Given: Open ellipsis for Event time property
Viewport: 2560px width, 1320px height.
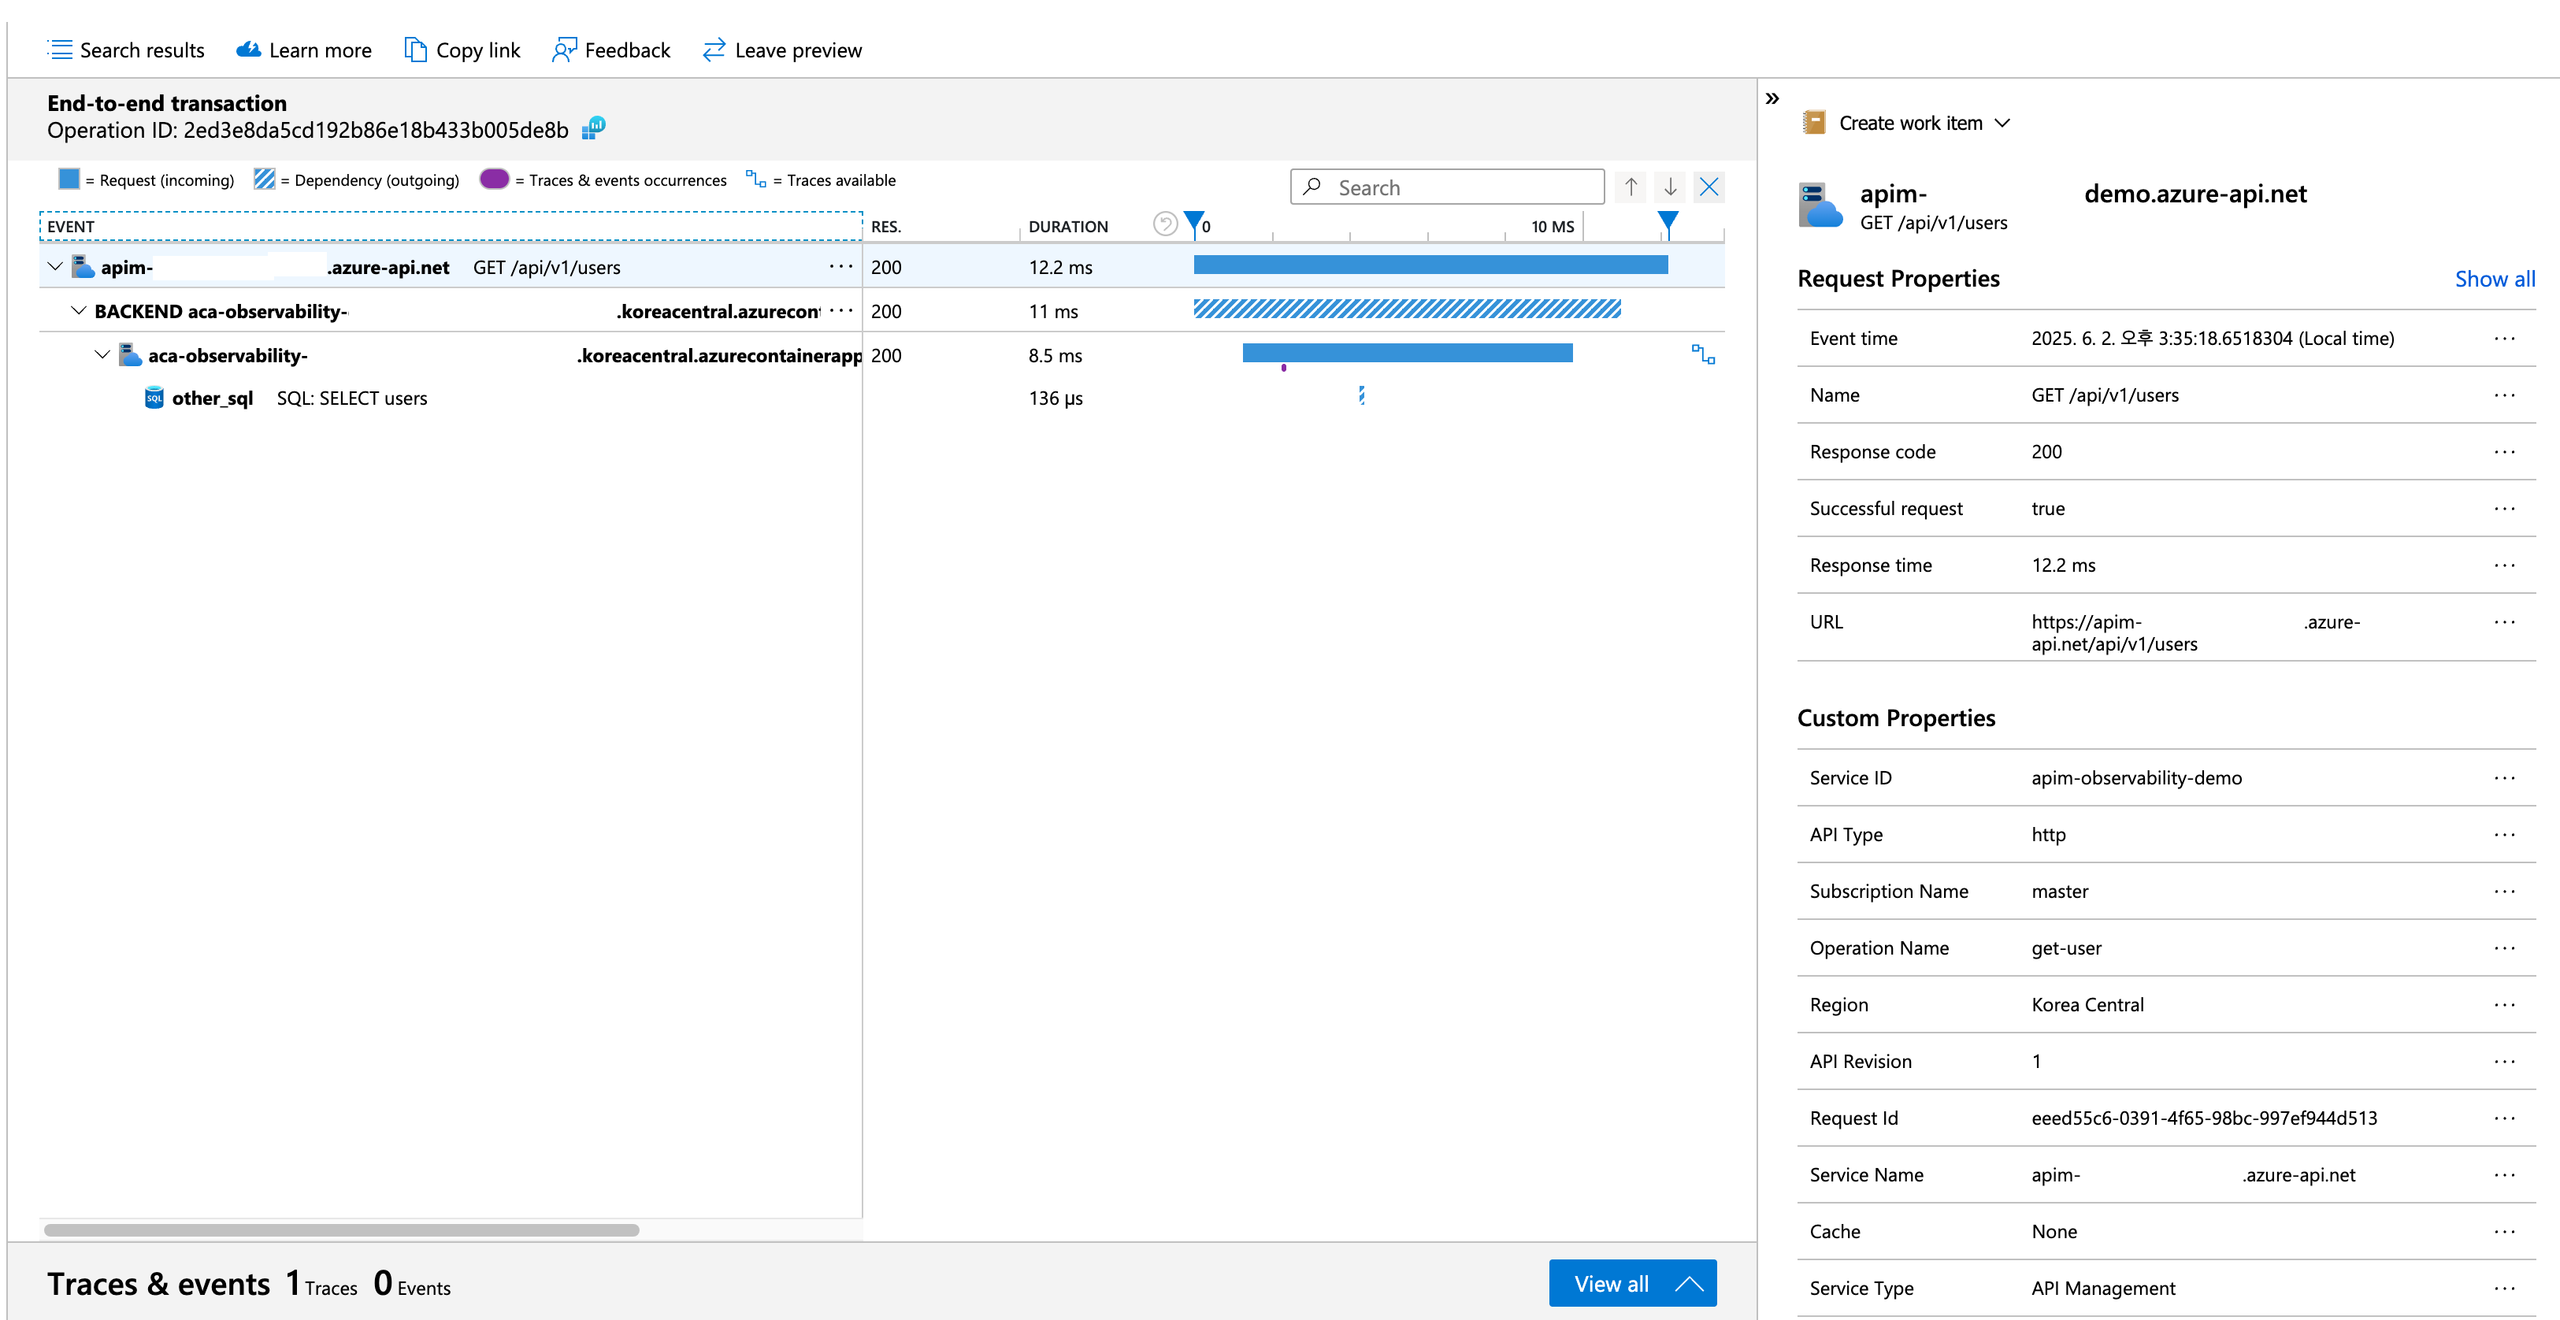Looking at the screenshot, I should 2504,339.
